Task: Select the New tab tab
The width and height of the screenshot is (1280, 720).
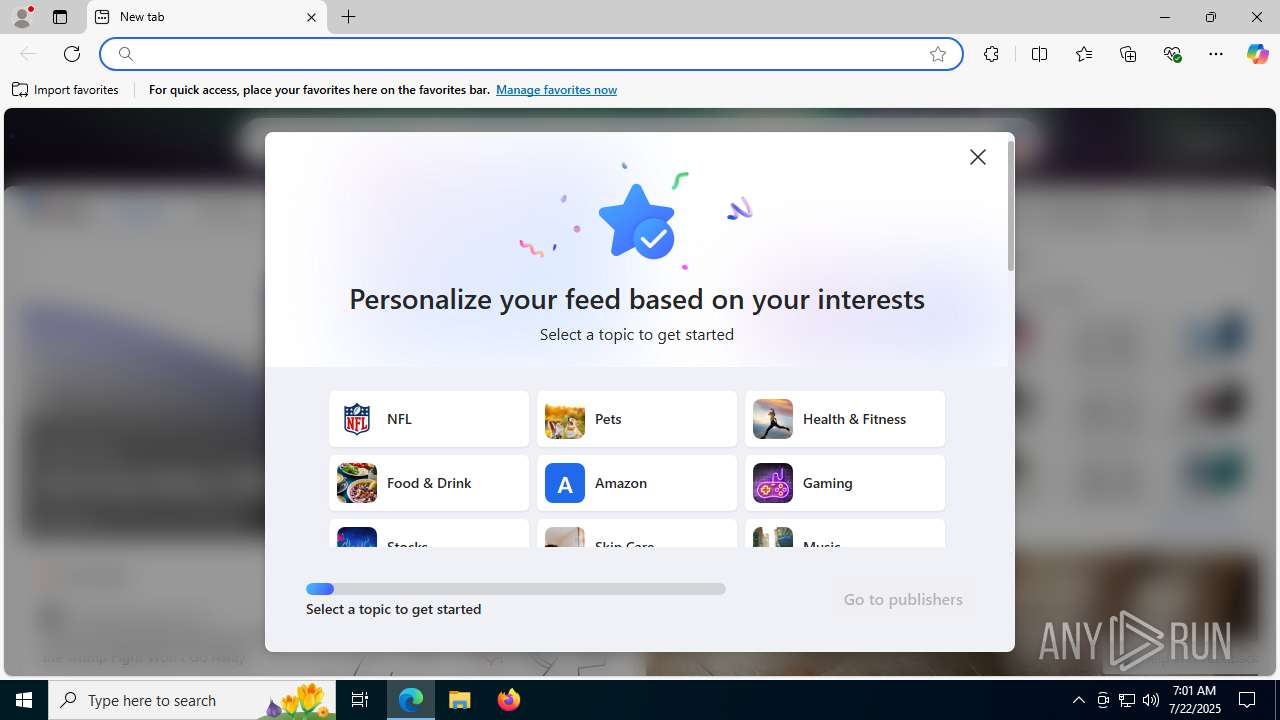Action: pyautogui.click(x=207, y=17)
